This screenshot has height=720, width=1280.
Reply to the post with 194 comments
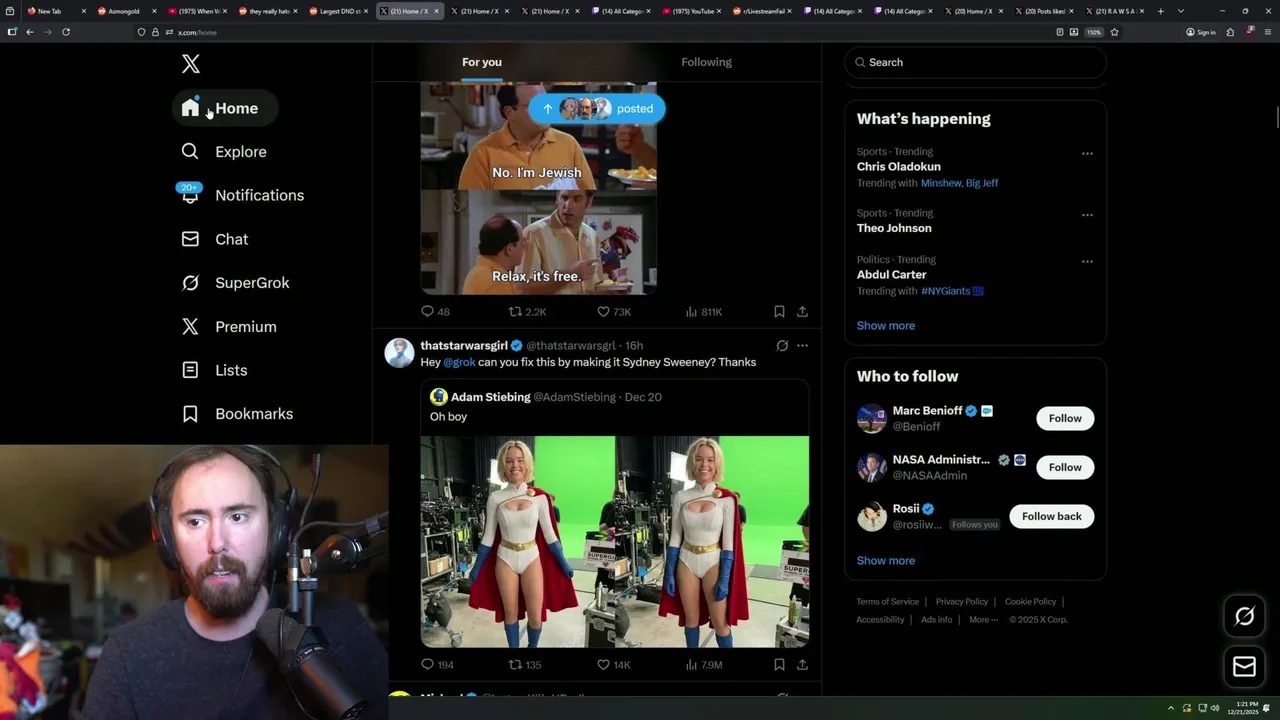(437, 665)
